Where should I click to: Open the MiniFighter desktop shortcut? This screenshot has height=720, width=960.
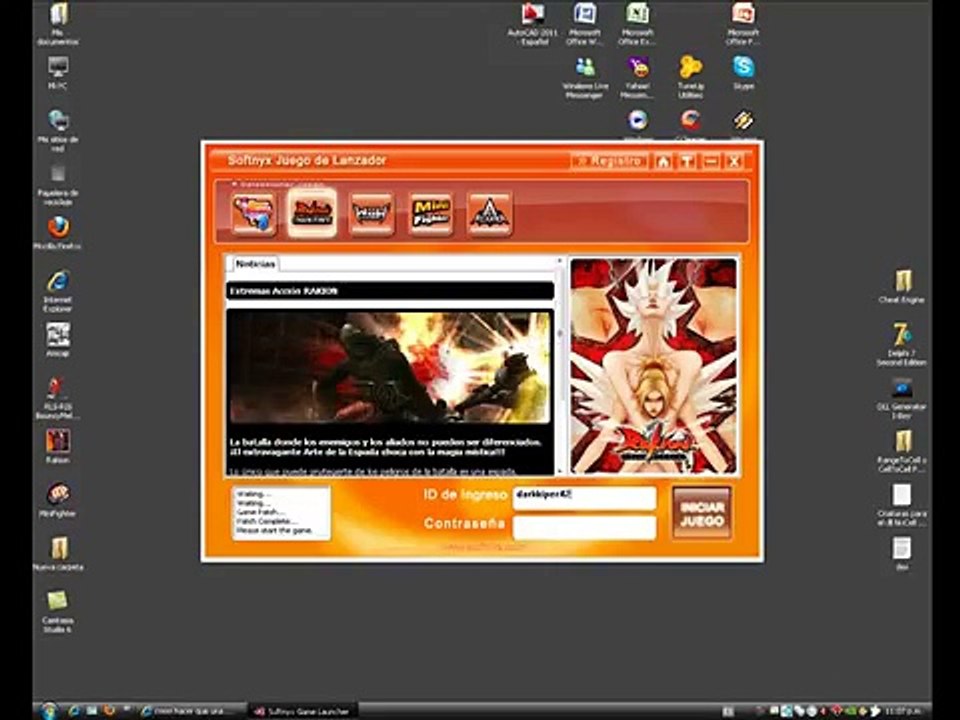pos(58,500)
